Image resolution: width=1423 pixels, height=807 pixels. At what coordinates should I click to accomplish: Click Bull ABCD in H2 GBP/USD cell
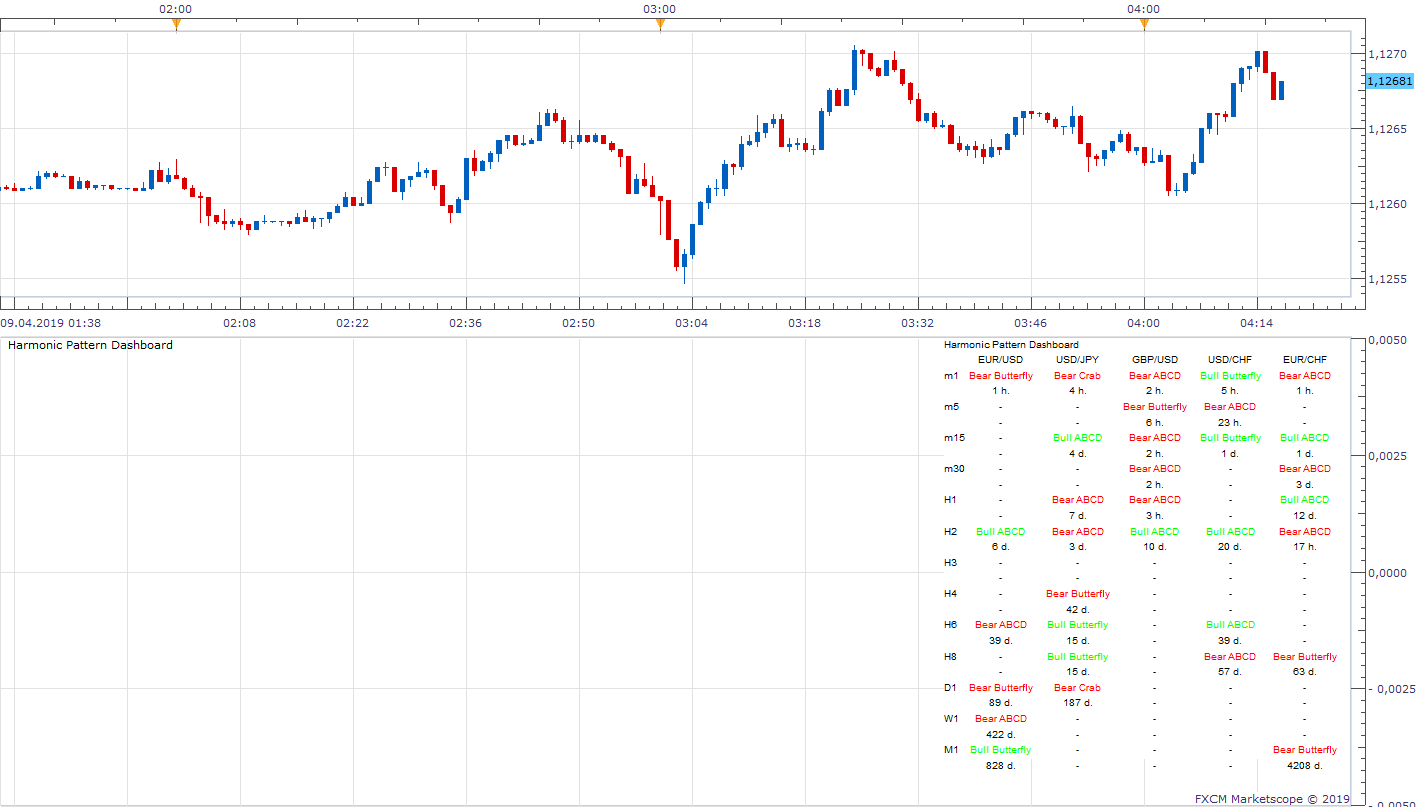[1155, 532]
